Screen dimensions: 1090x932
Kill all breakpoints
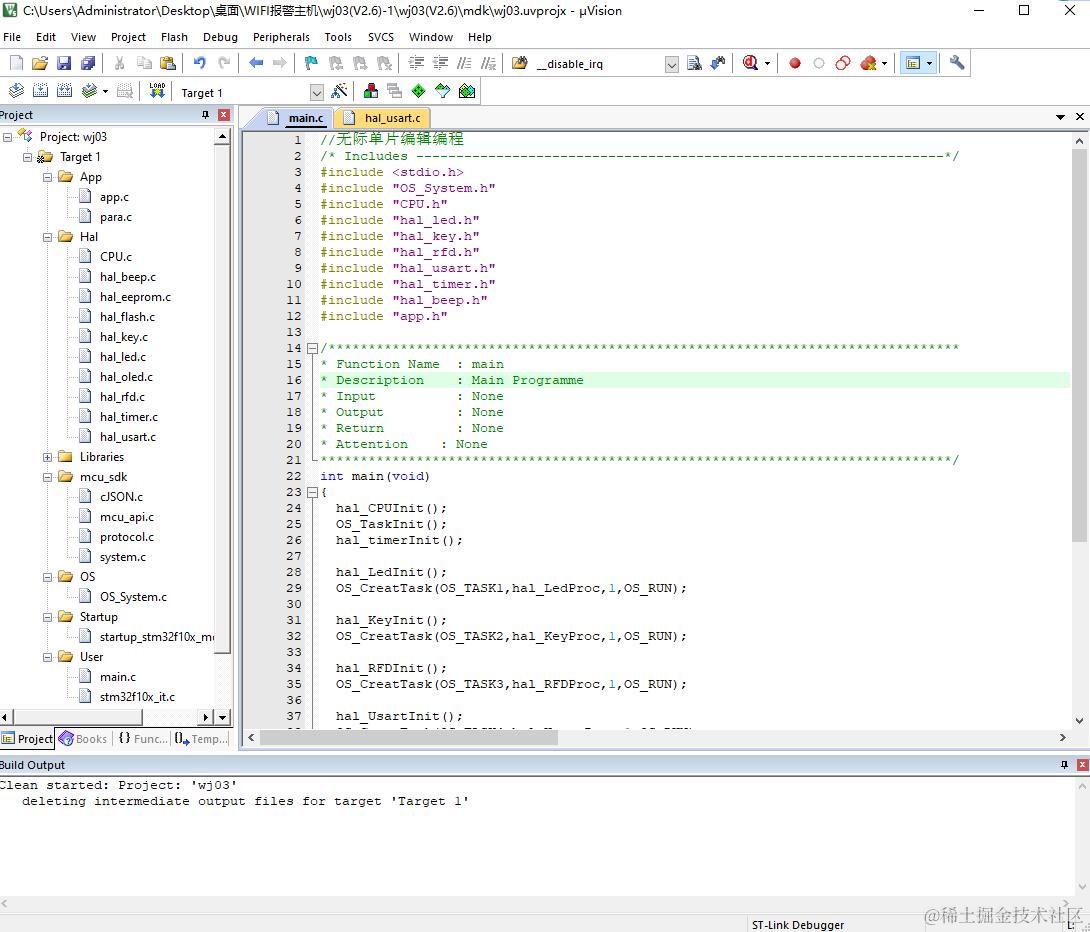pyautogui.click(x=868, y=63)
